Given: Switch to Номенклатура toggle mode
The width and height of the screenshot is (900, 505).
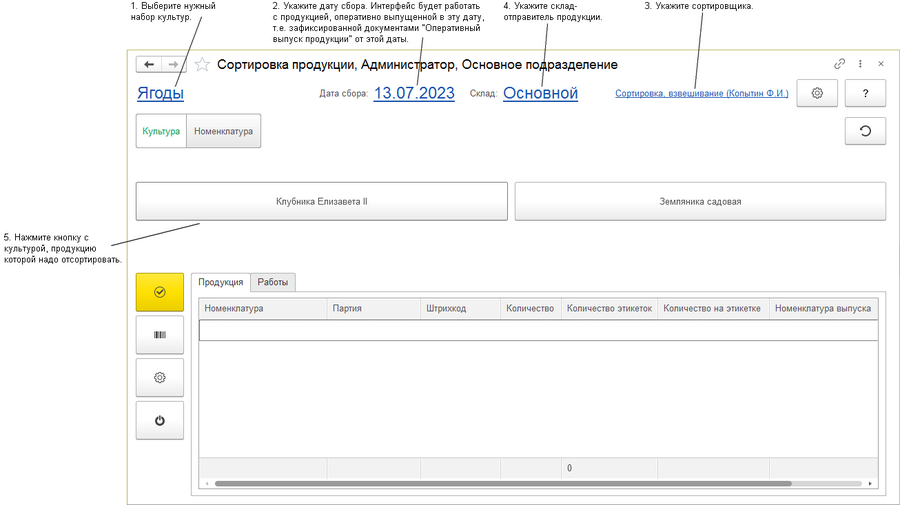Looking at the screenshot, I should [223, 131].
